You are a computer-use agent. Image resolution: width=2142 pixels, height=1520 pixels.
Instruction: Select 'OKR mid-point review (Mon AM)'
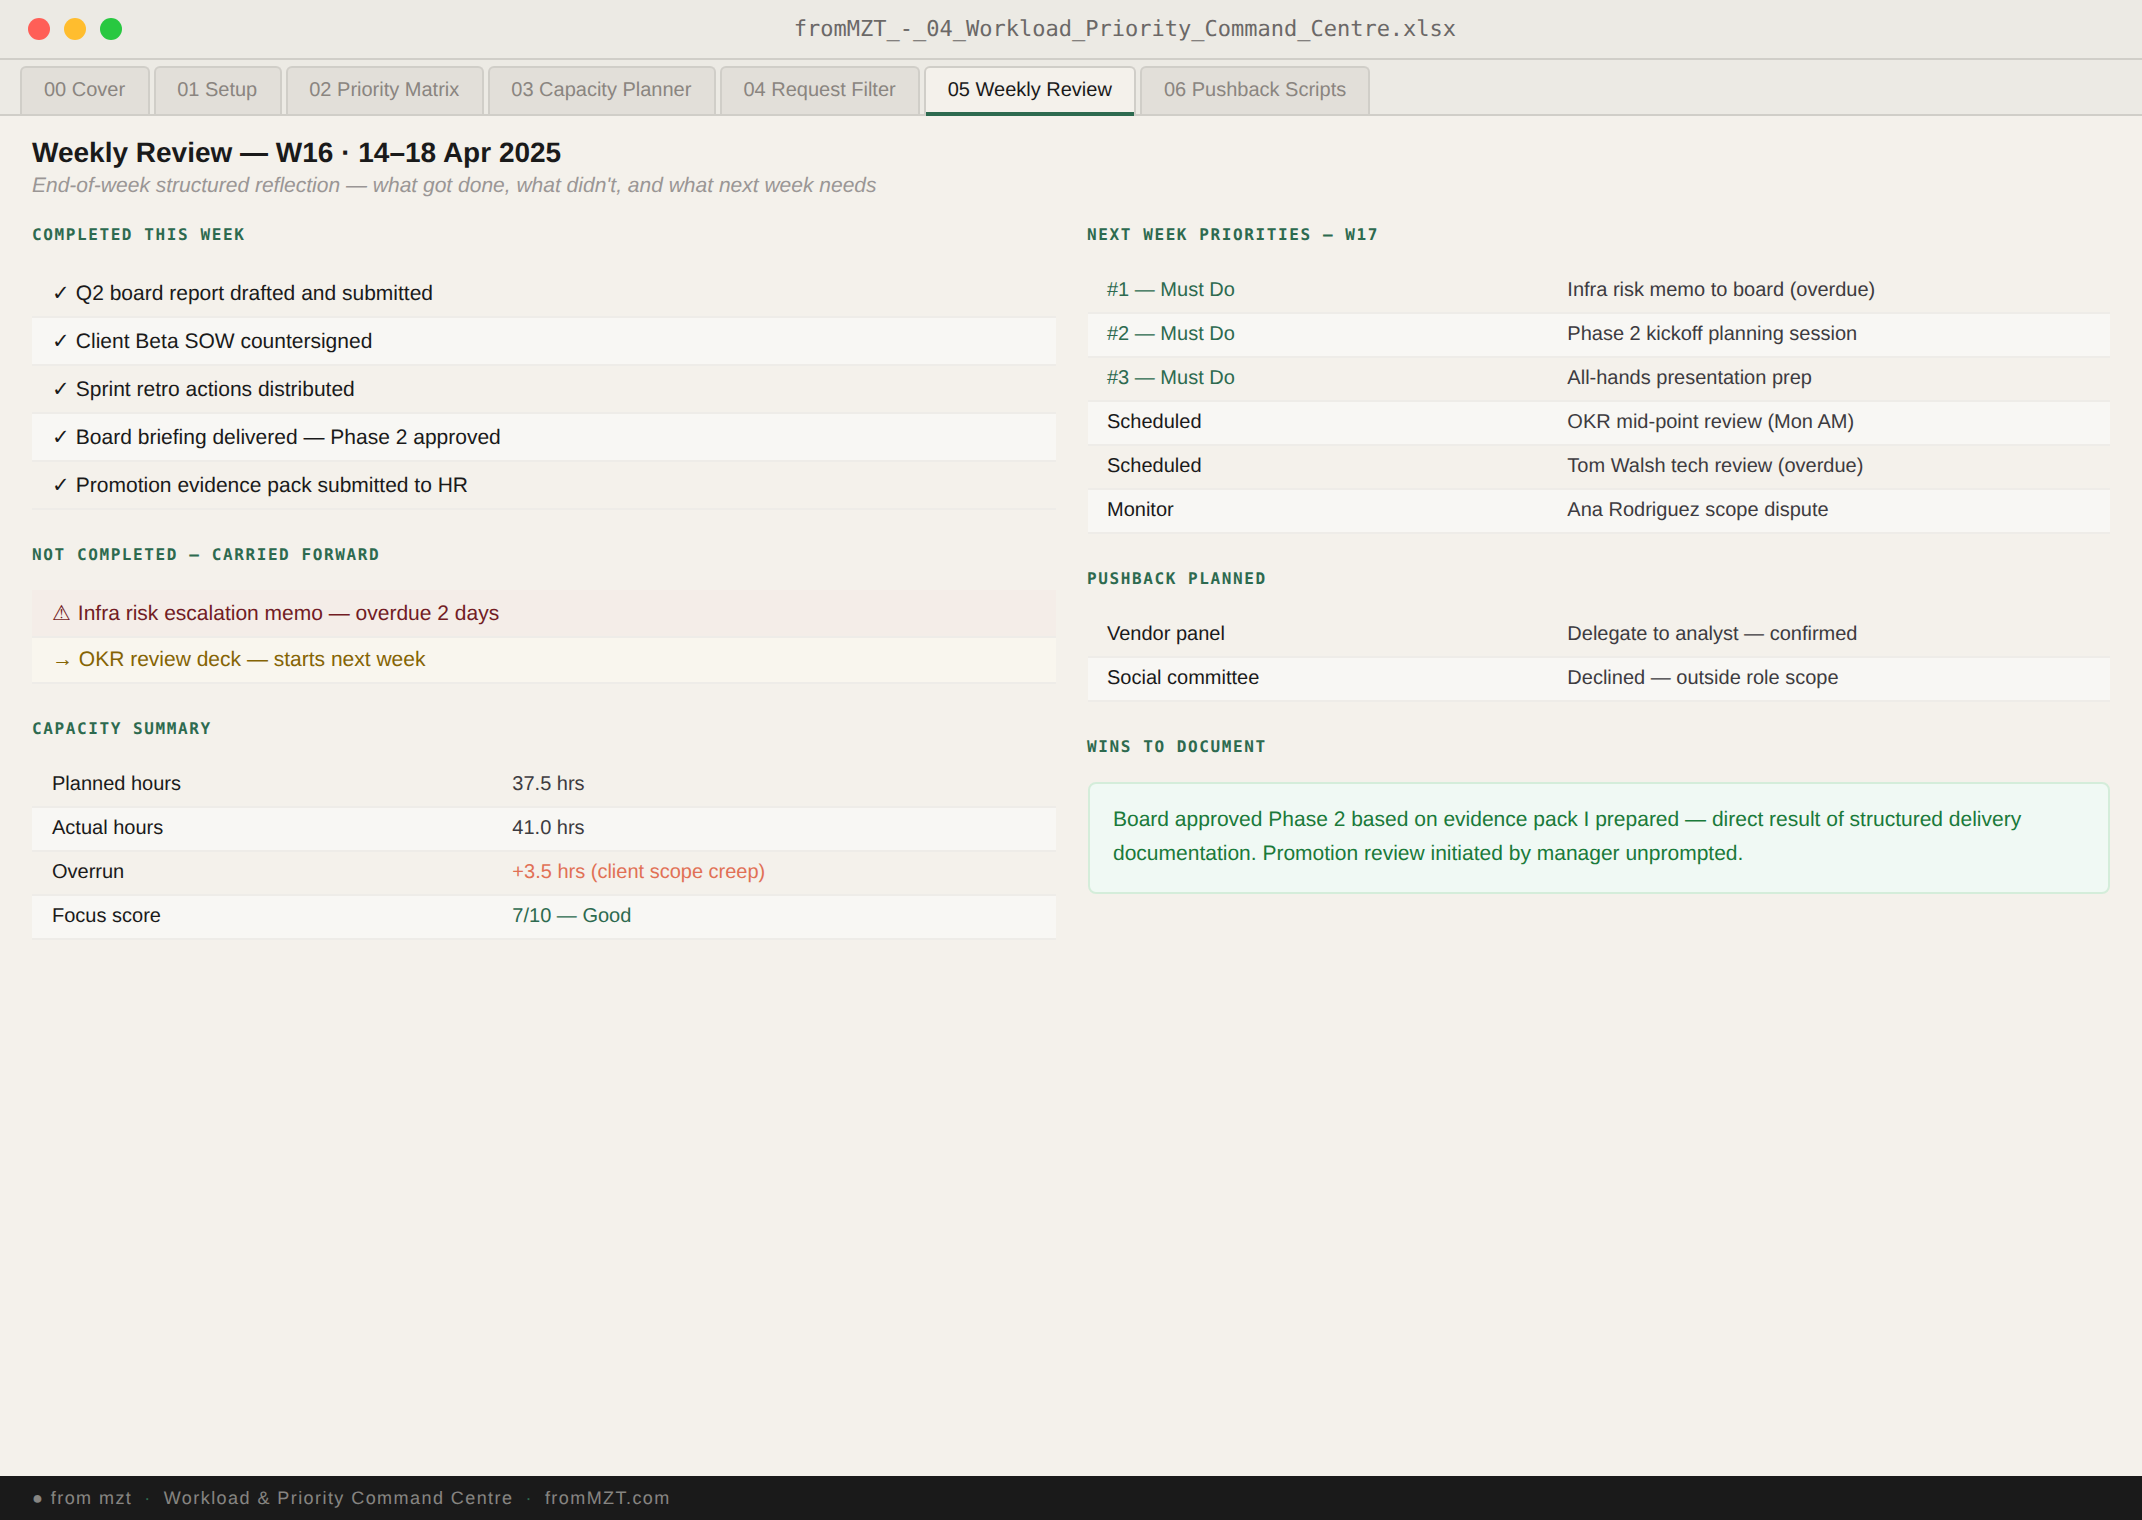[x=1710, y=422]
